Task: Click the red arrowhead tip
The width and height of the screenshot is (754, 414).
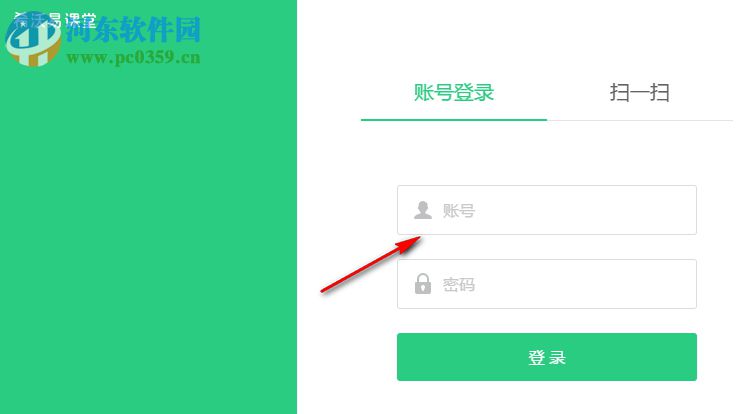Action: 419,238
